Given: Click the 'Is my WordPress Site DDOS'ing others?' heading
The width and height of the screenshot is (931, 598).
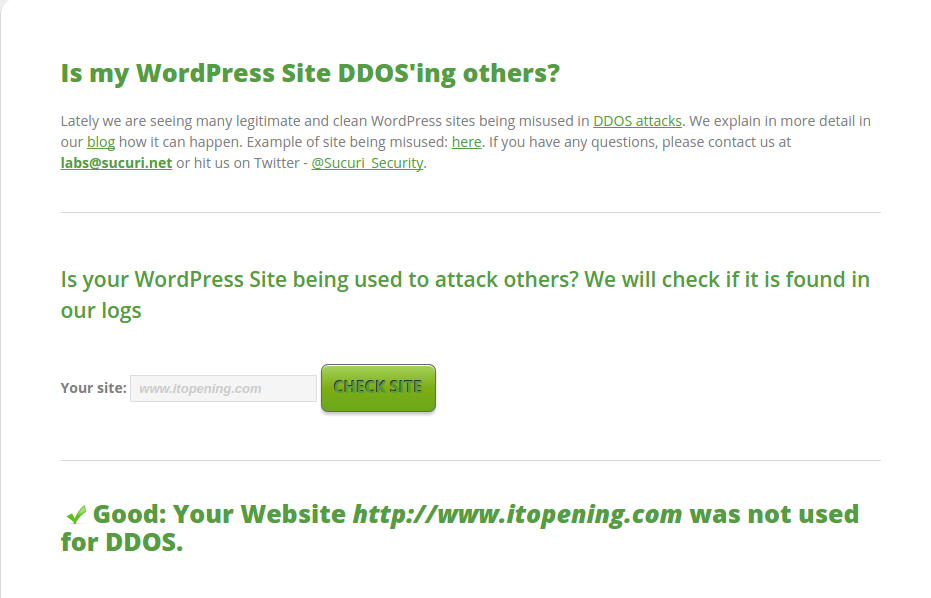Looking at the screenshot, I should coord(310,74).
